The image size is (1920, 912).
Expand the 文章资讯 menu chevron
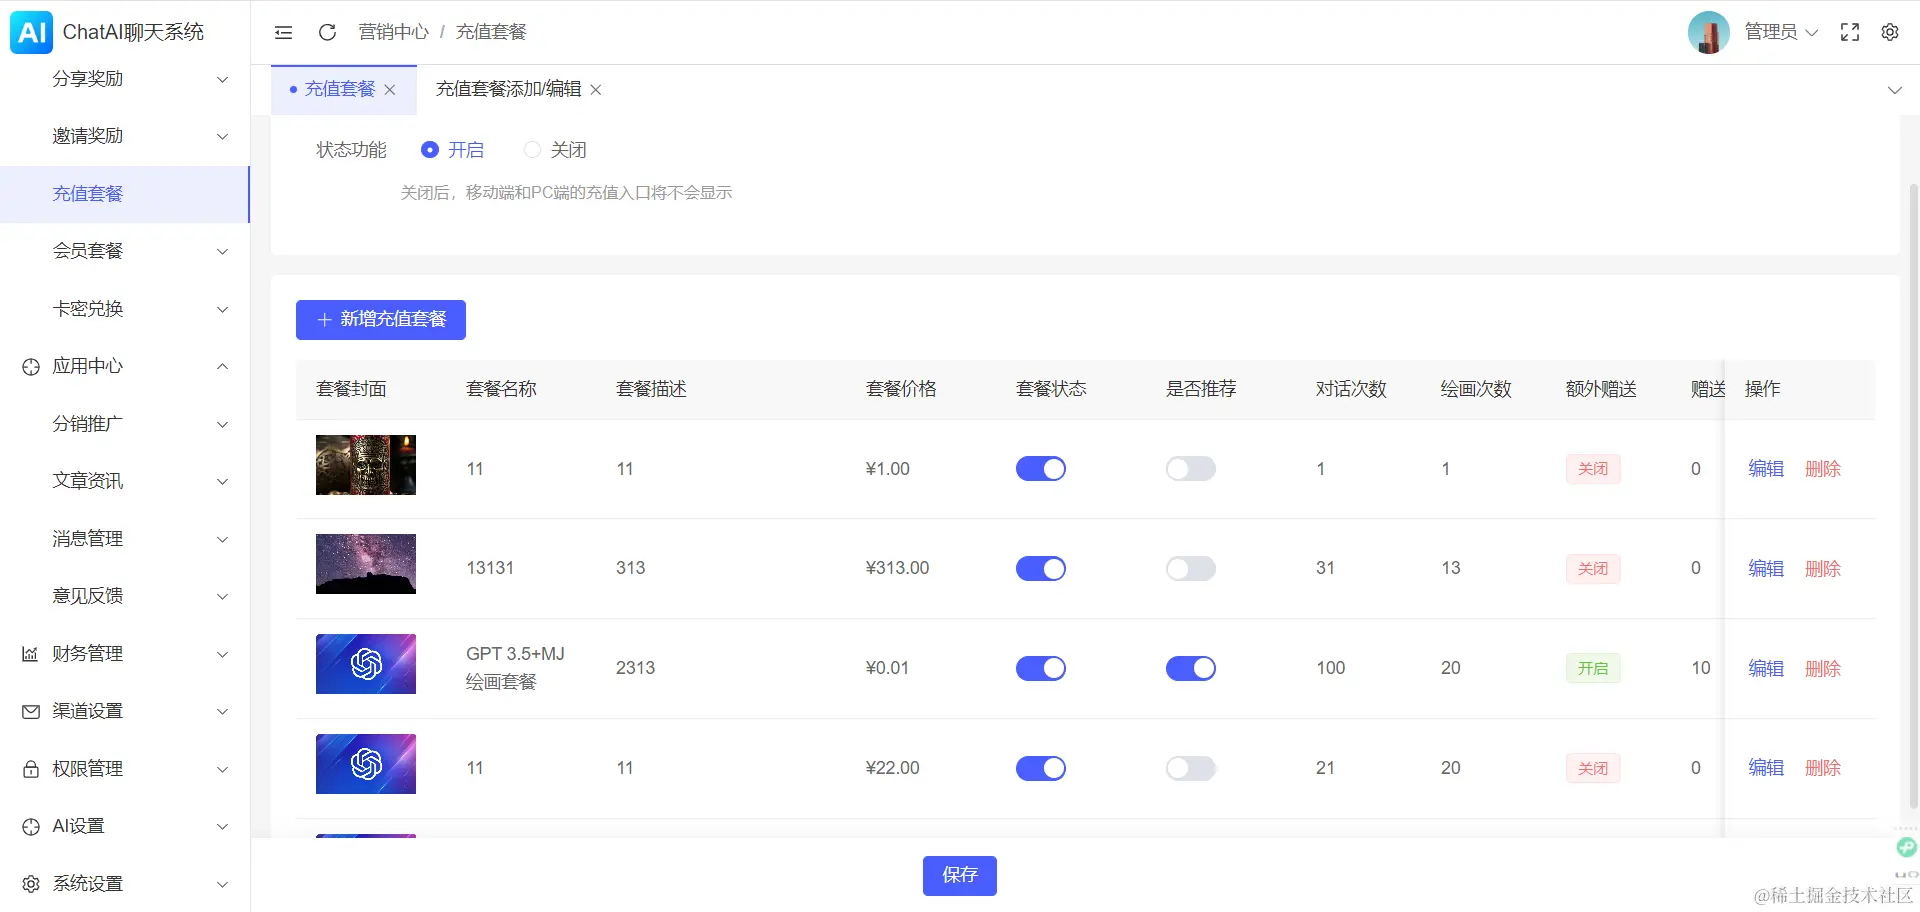(x=223, y=481)
